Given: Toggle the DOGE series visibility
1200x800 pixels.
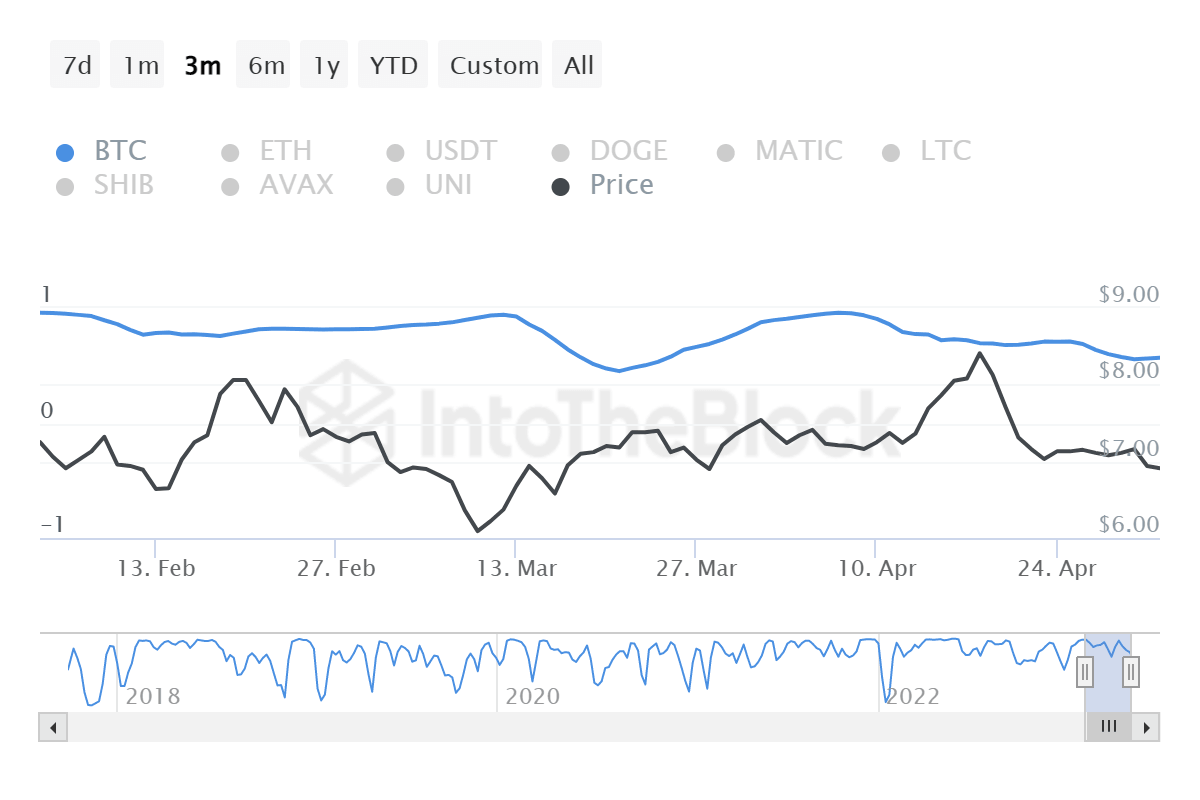Looking at the screenshot, I should pos(560,151).
